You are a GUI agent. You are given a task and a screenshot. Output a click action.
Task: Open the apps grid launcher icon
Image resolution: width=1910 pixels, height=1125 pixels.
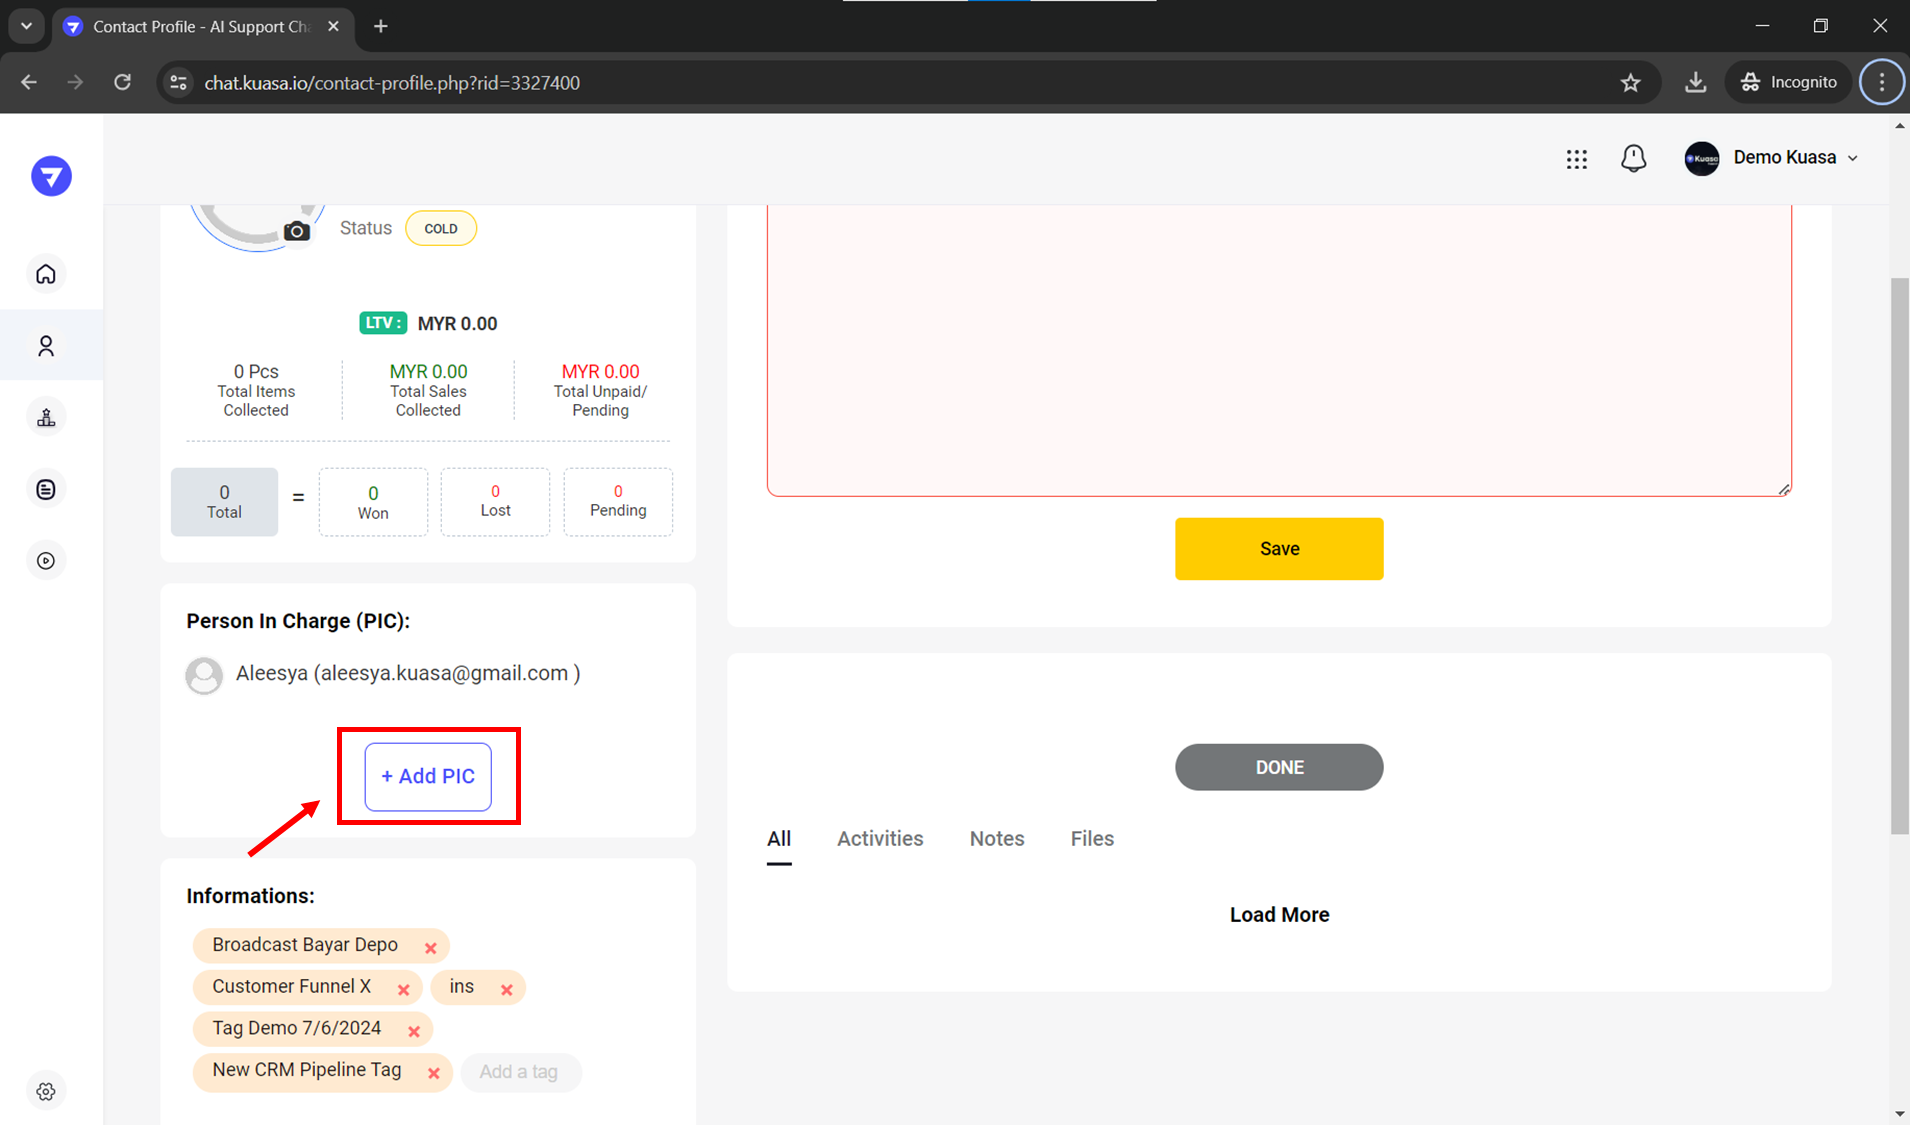pos(1576,158)
